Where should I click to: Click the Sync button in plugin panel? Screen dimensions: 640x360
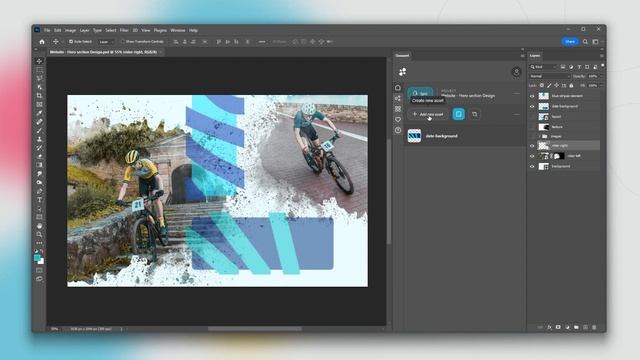420,93
